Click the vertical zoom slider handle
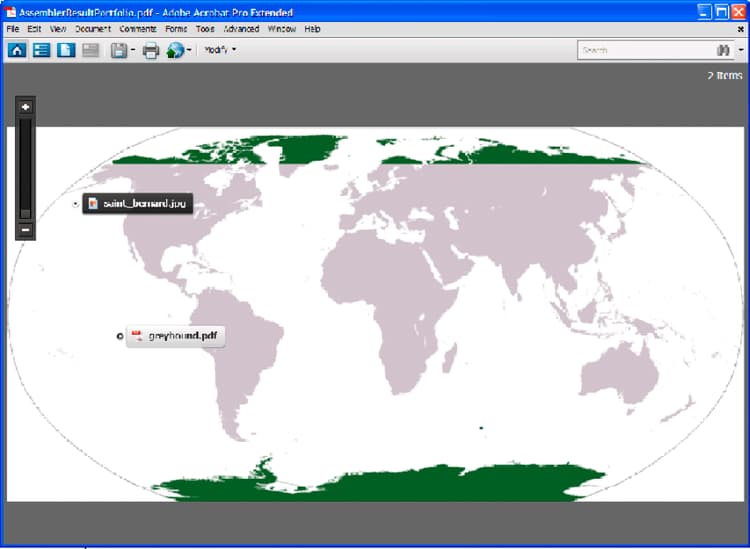The image size is (750, 549). coord(26,213)
